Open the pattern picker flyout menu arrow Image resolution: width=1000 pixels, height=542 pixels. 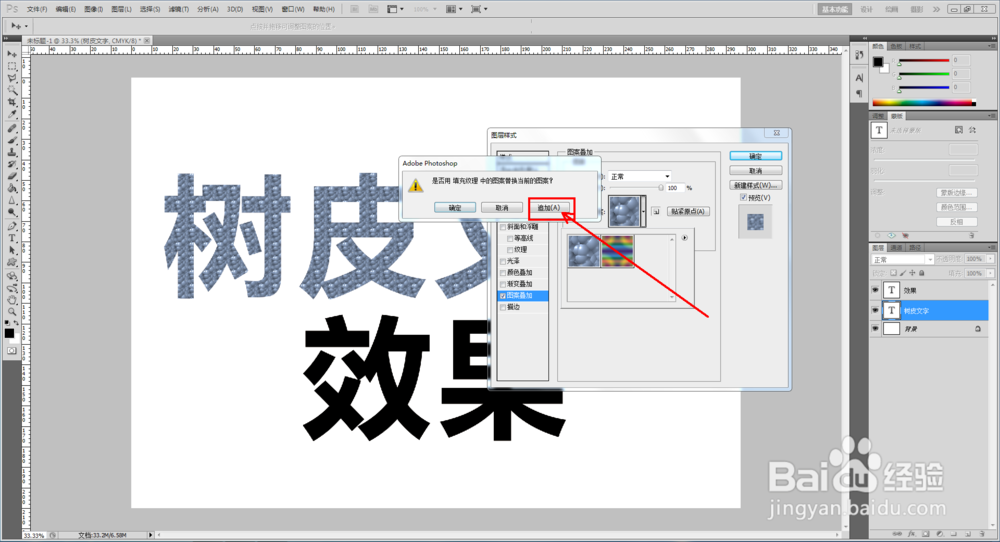(684, 238)
